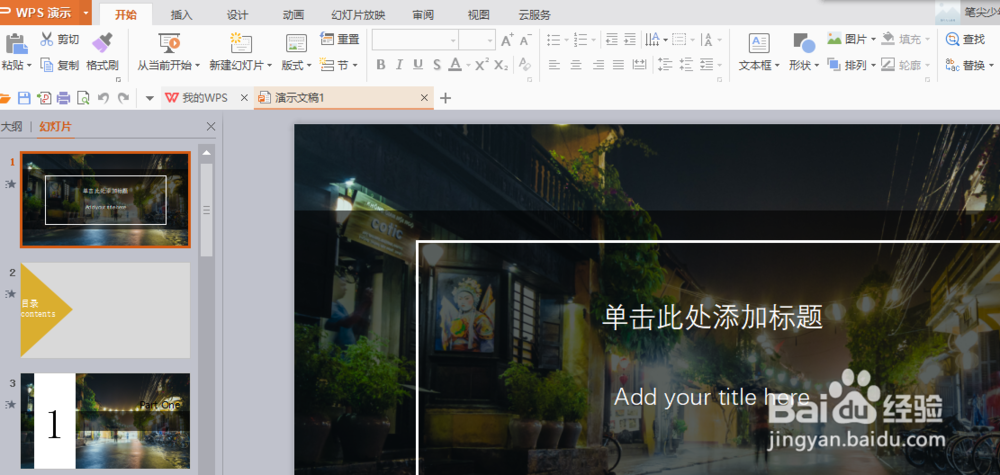Open the Section (节) dropdown
Image resolution: width=1000 pixels, height=475 pixels.
pos(339,64)
